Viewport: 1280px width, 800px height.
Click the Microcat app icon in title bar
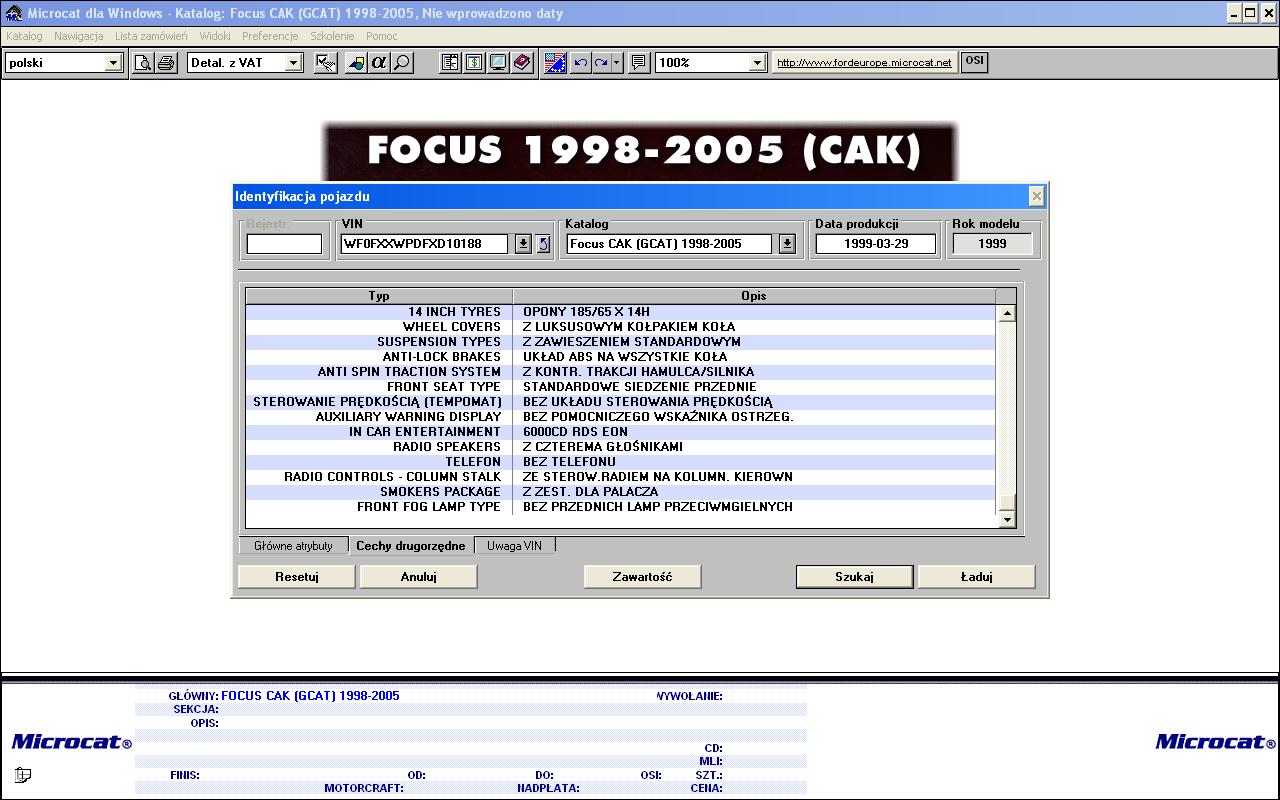click(13, 13)
